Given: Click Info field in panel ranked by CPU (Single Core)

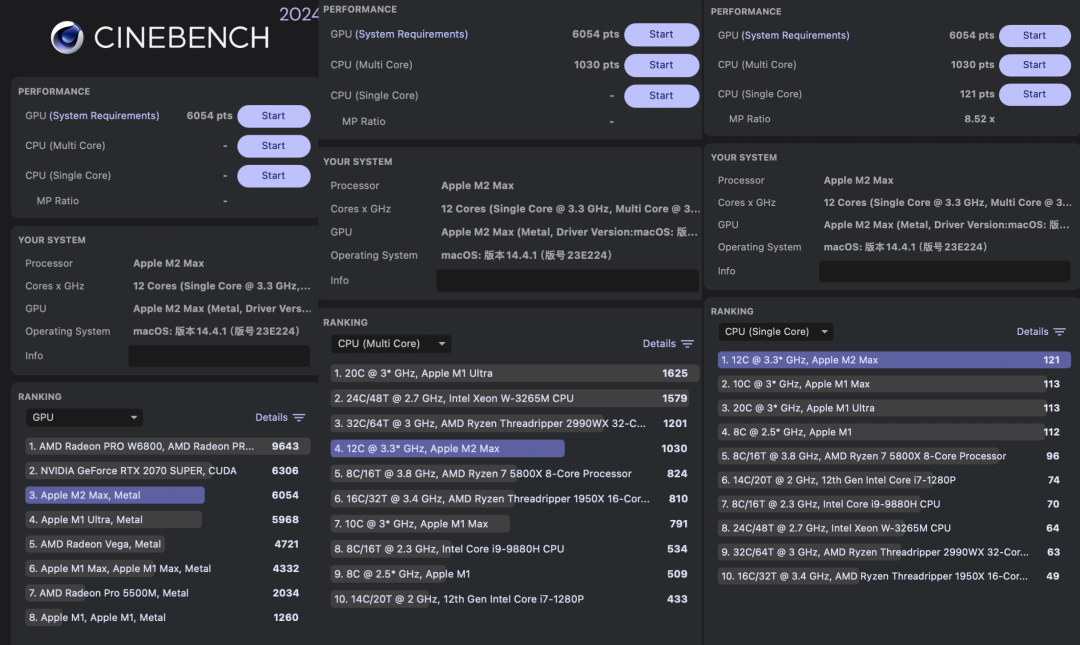Looking at the screenshot, I should coord(944,271).
